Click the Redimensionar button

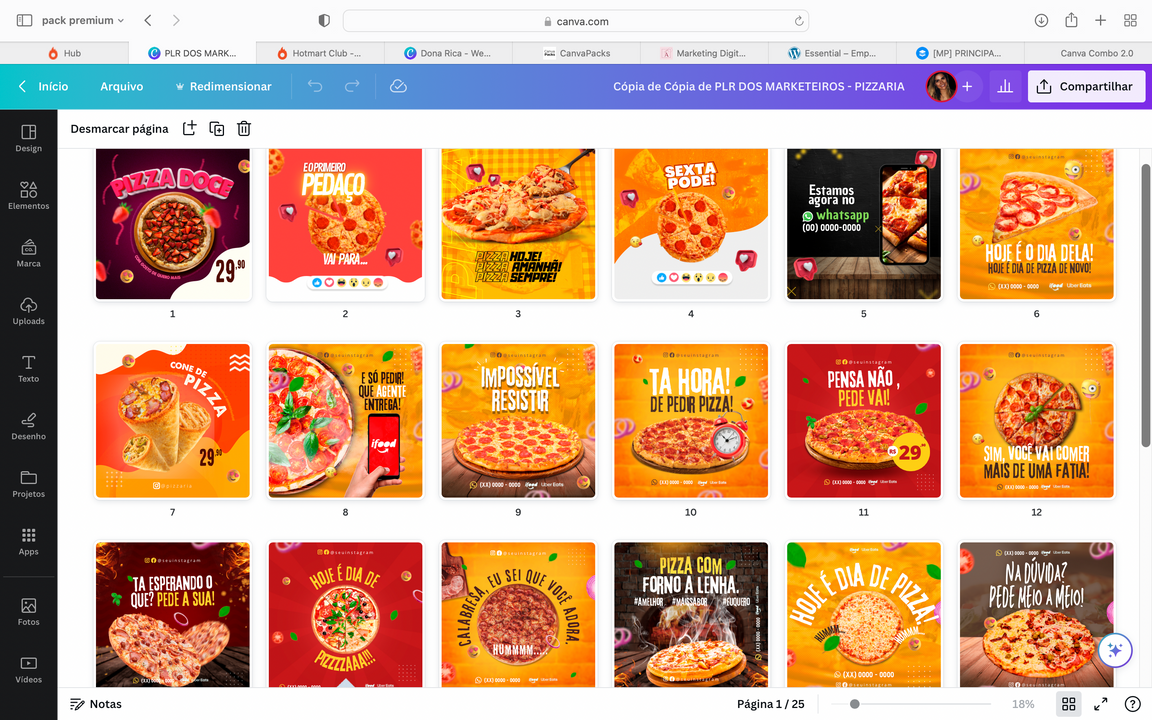click(222, 87)
